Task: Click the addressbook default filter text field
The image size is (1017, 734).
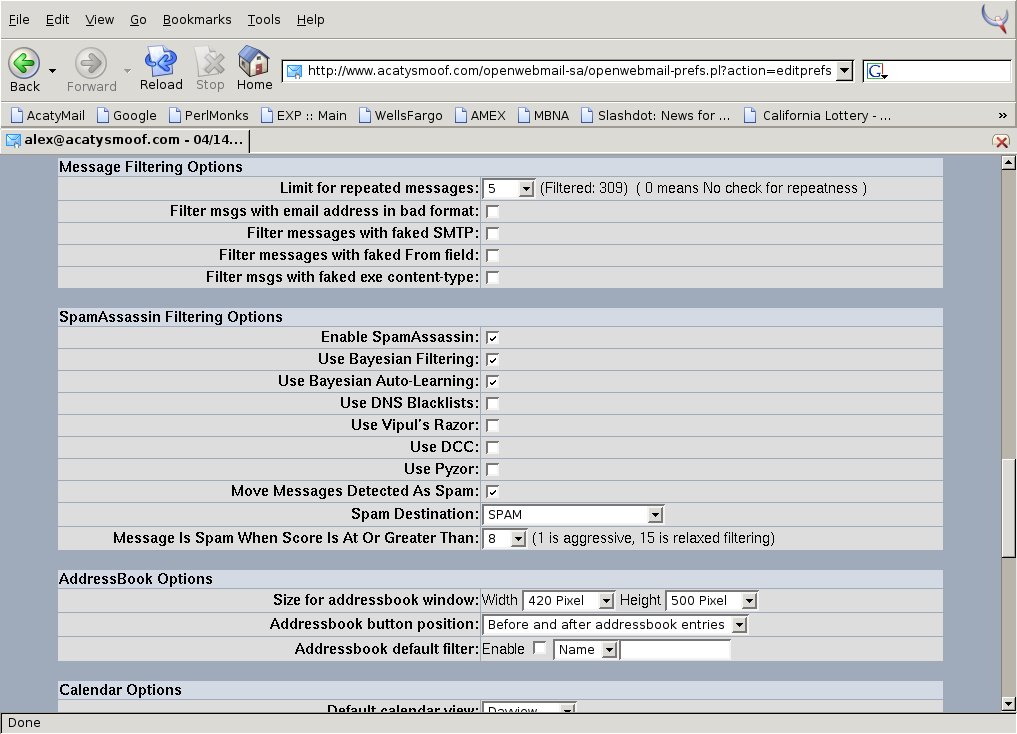Action: [x=675, y=650]
